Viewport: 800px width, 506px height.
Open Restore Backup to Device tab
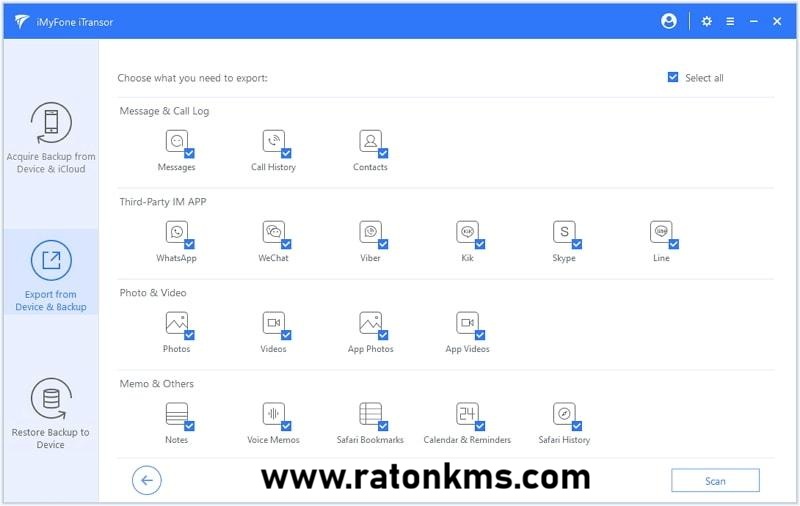(x=51, y=413)
